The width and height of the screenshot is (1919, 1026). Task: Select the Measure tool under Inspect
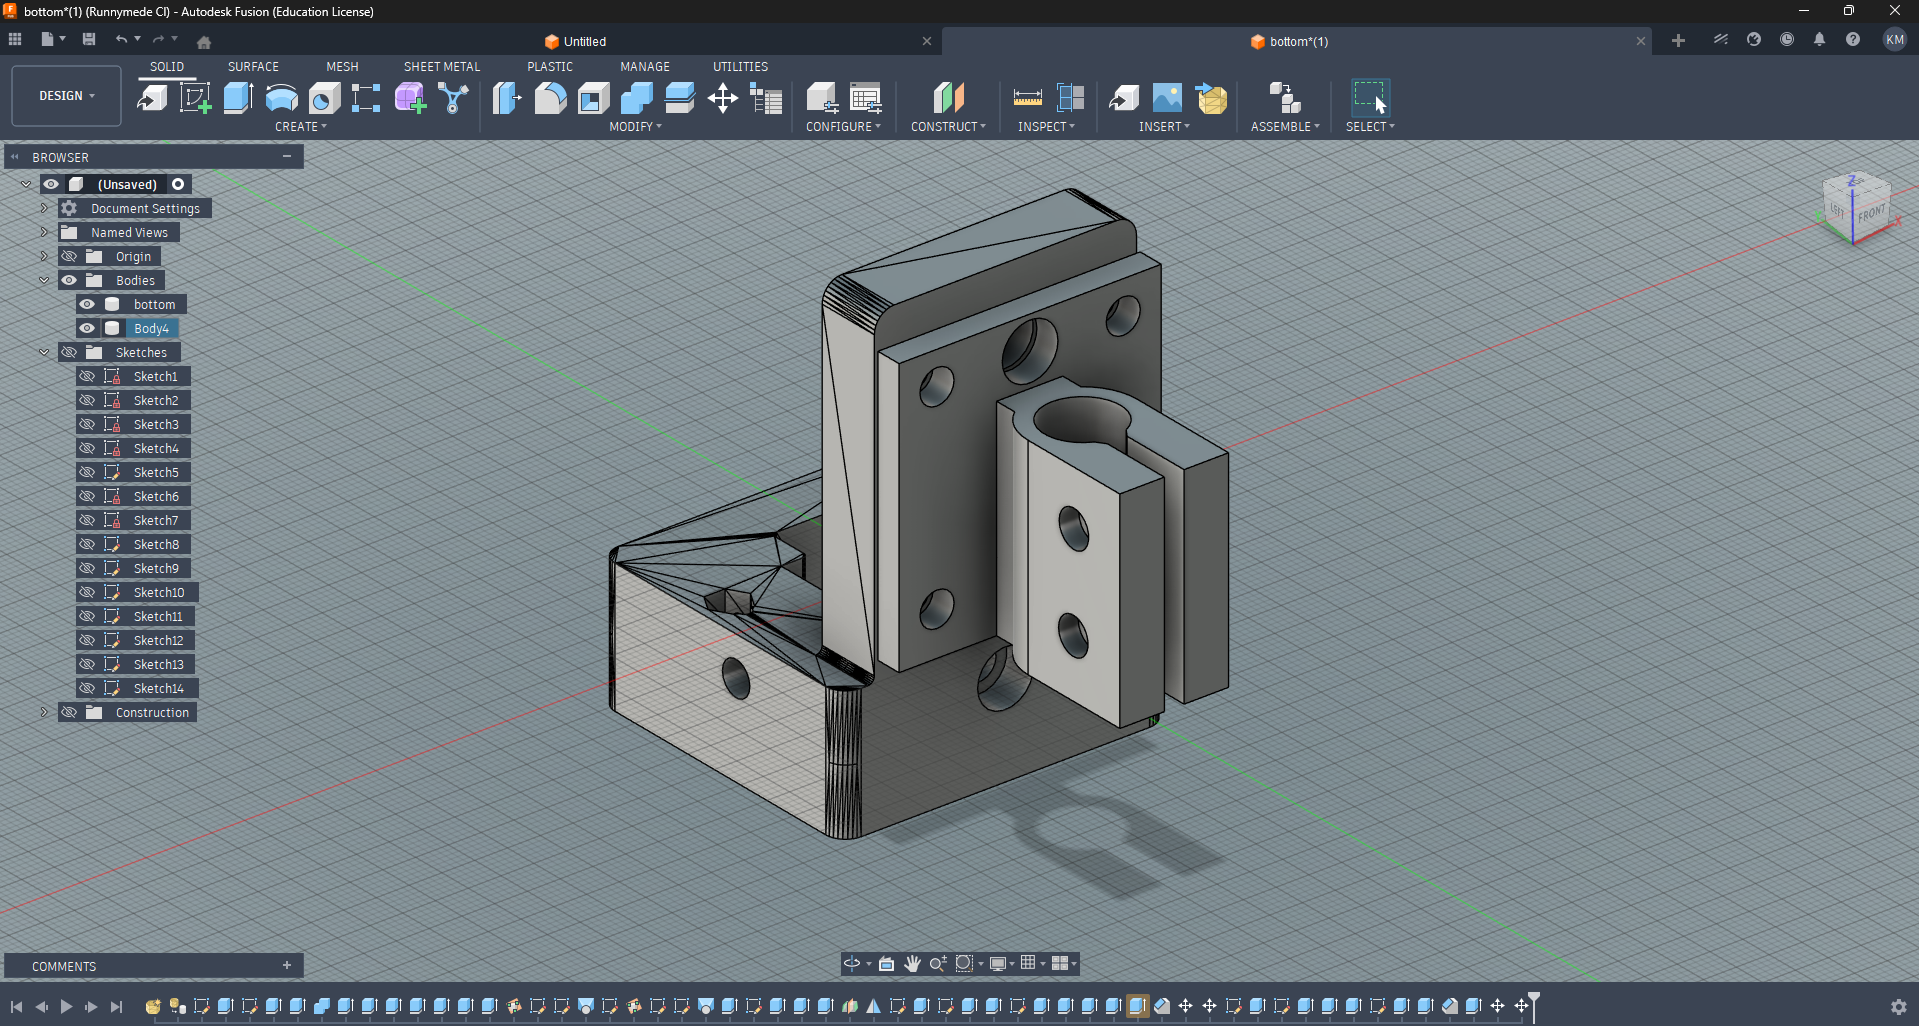coord(1027,97)
